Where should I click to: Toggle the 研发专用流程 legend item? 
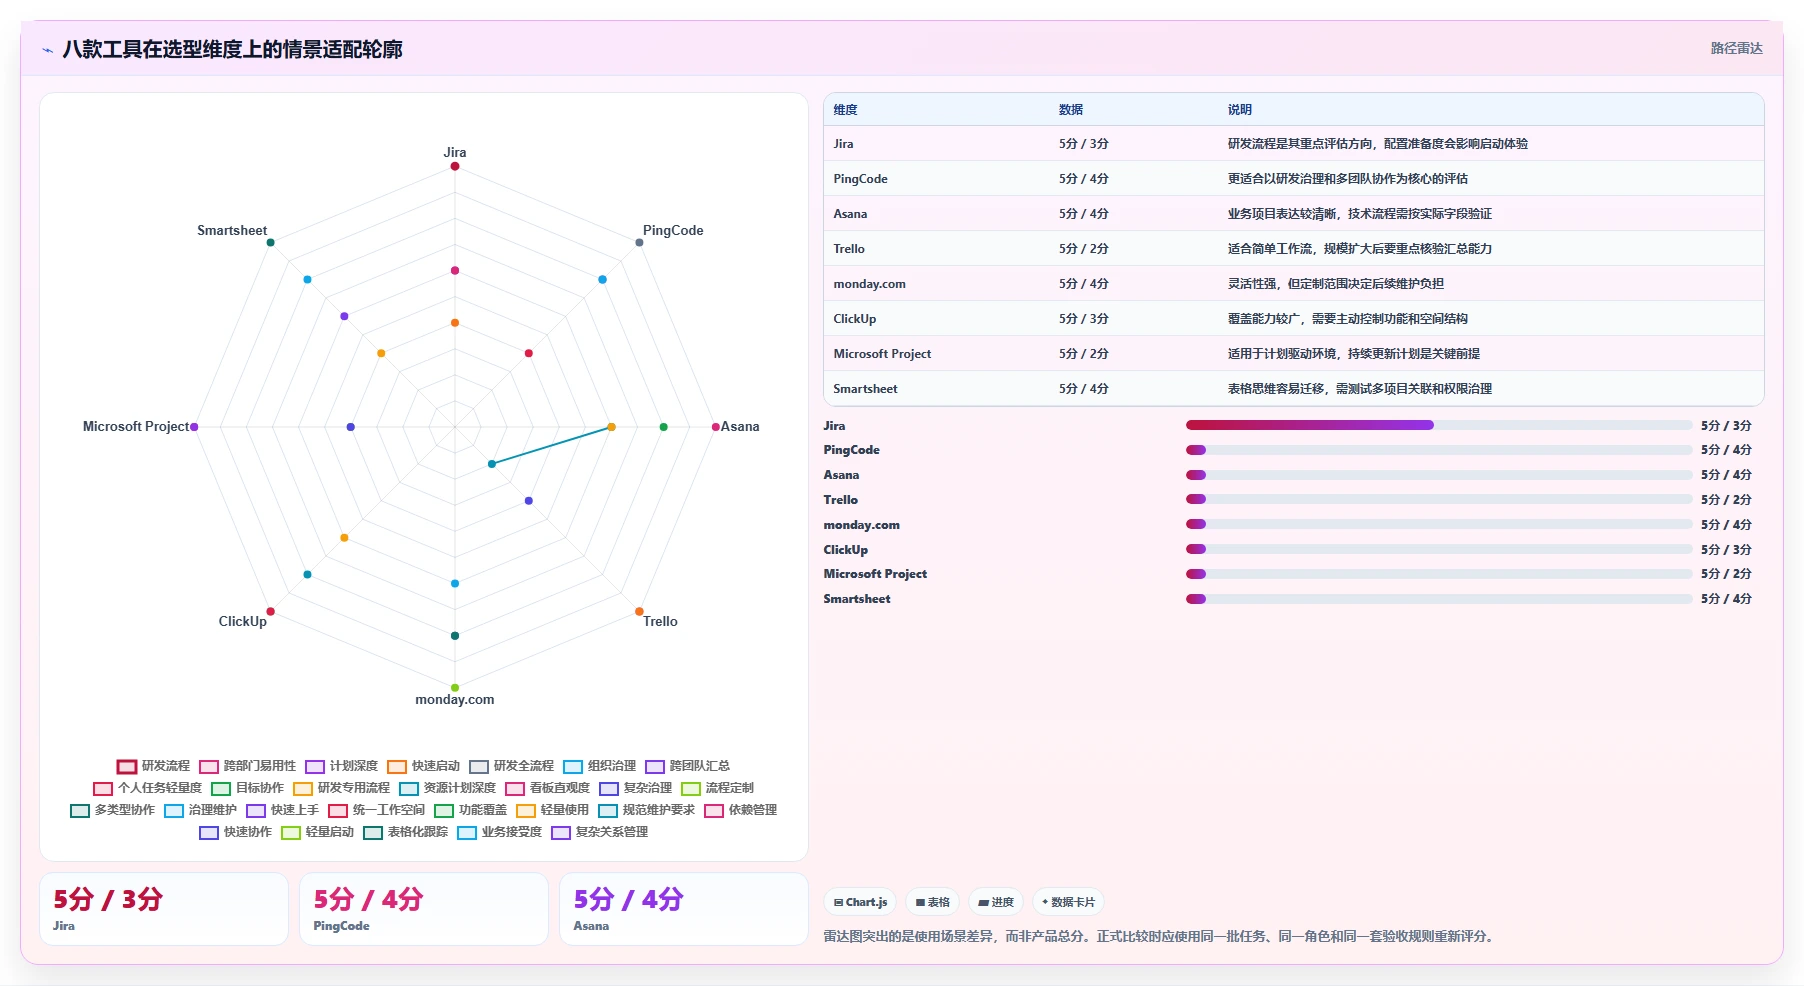click(341, 788)
